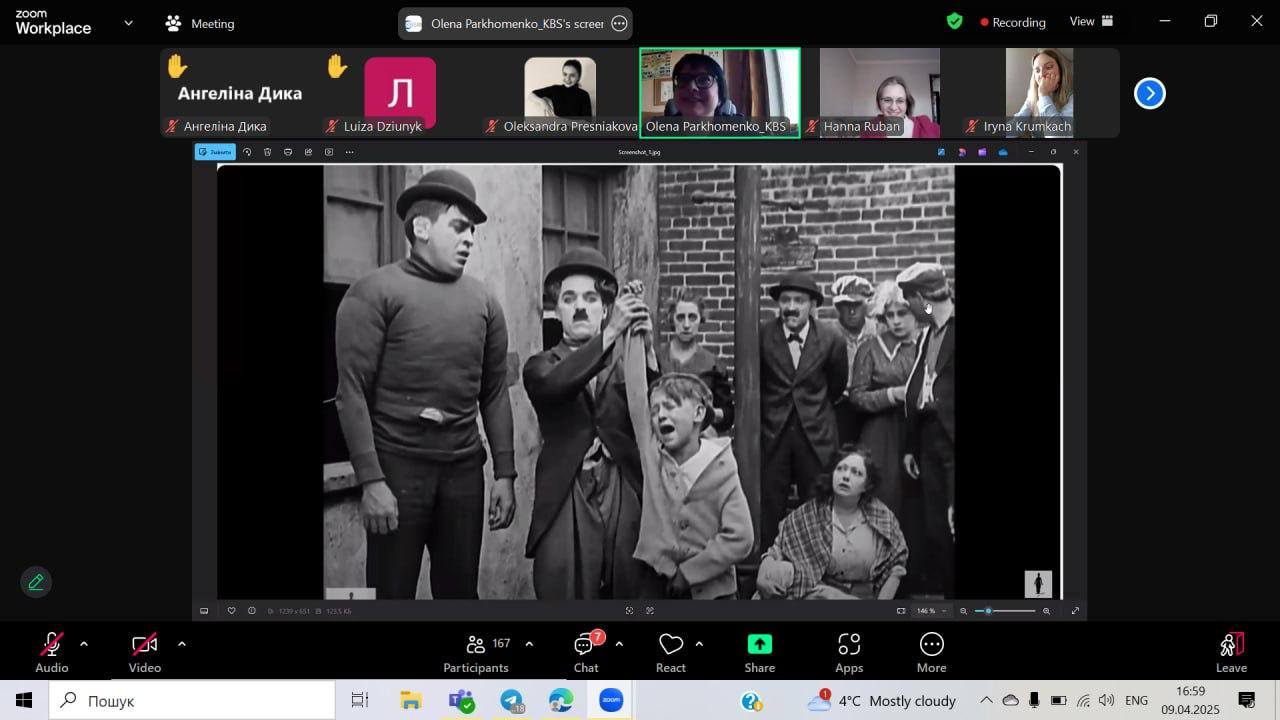Image resolution: width=1280 pixels, height=720 pixels.
Task: Open the Meeting info tab
Action: point(200,23)
